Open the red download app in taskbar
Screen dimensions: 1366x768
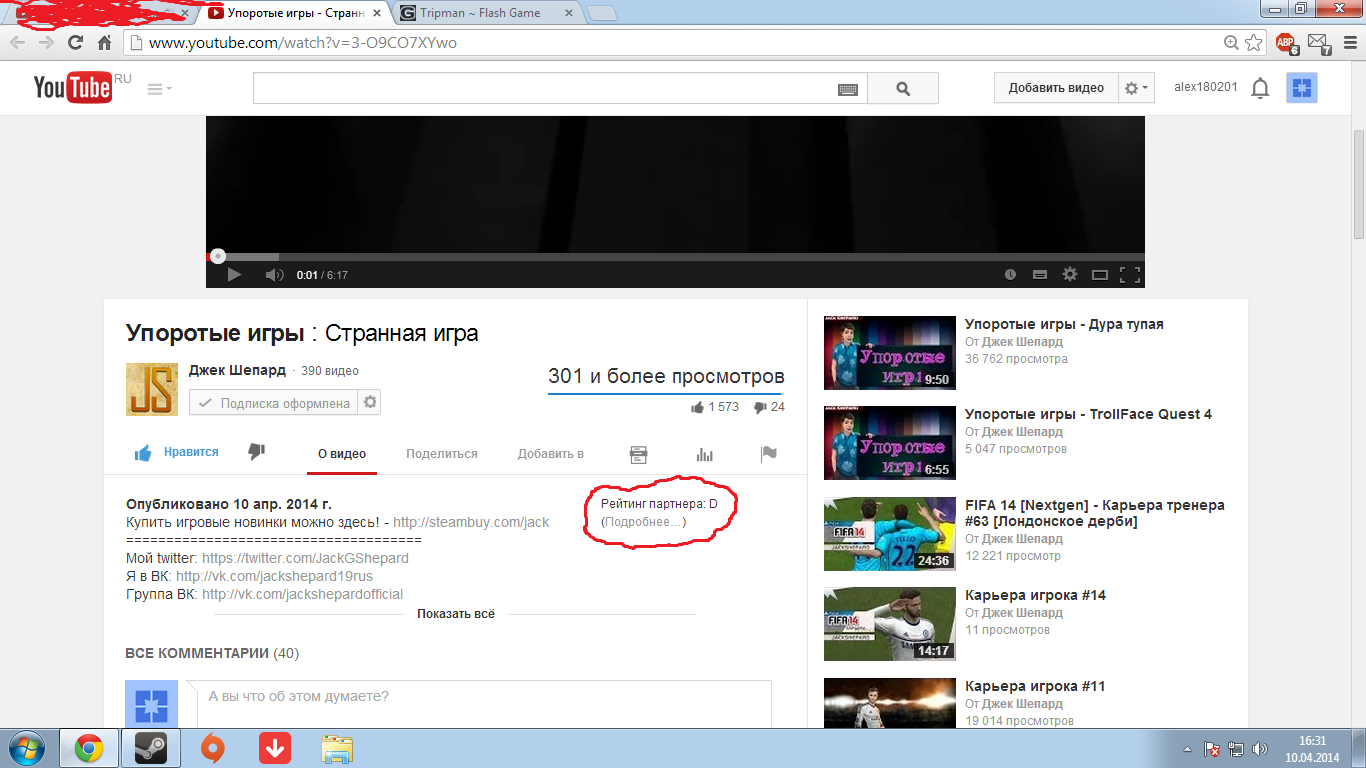click(274, 748)
